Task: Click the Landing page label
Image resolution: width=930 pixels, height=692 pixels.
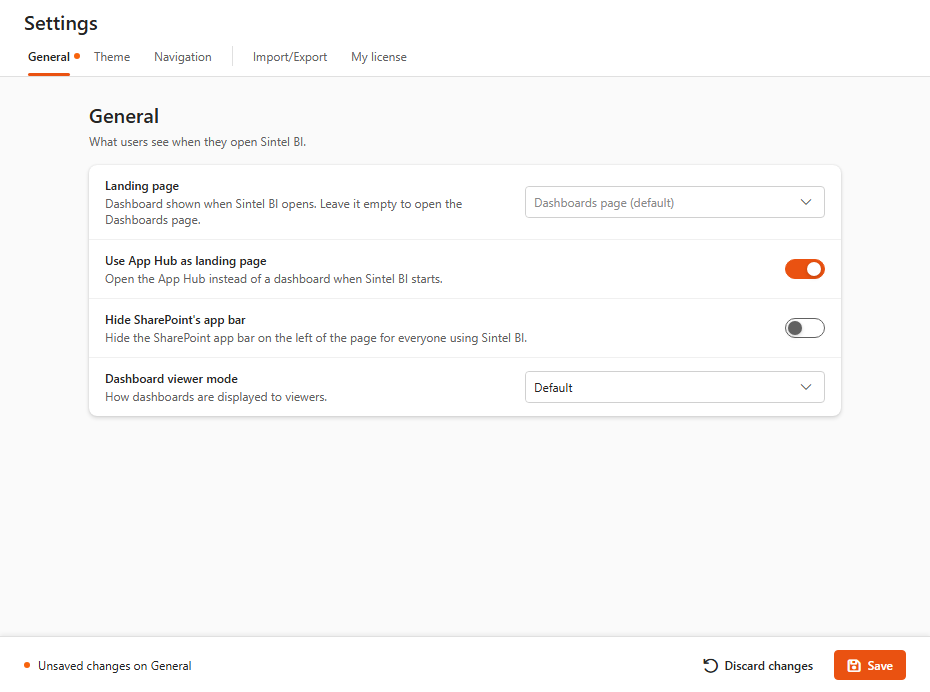Action: (142, 186)
